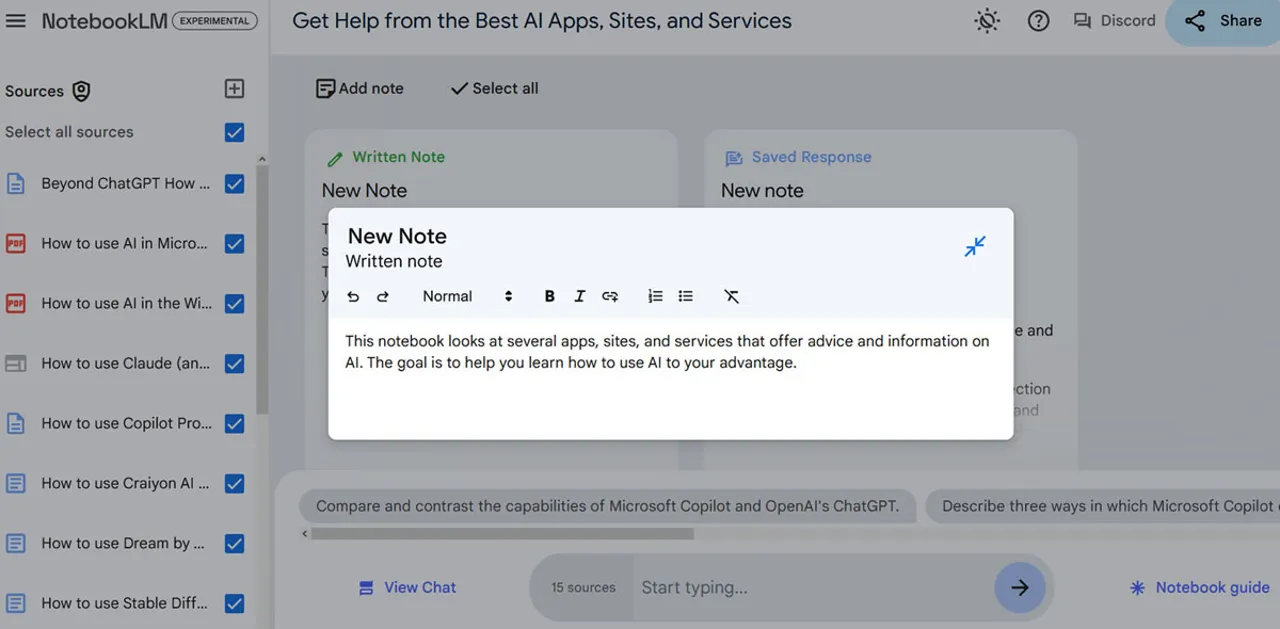This screenshot has height=629, width=1280.
Task: Insert a link using the link icon
Action: coord(610,296)
